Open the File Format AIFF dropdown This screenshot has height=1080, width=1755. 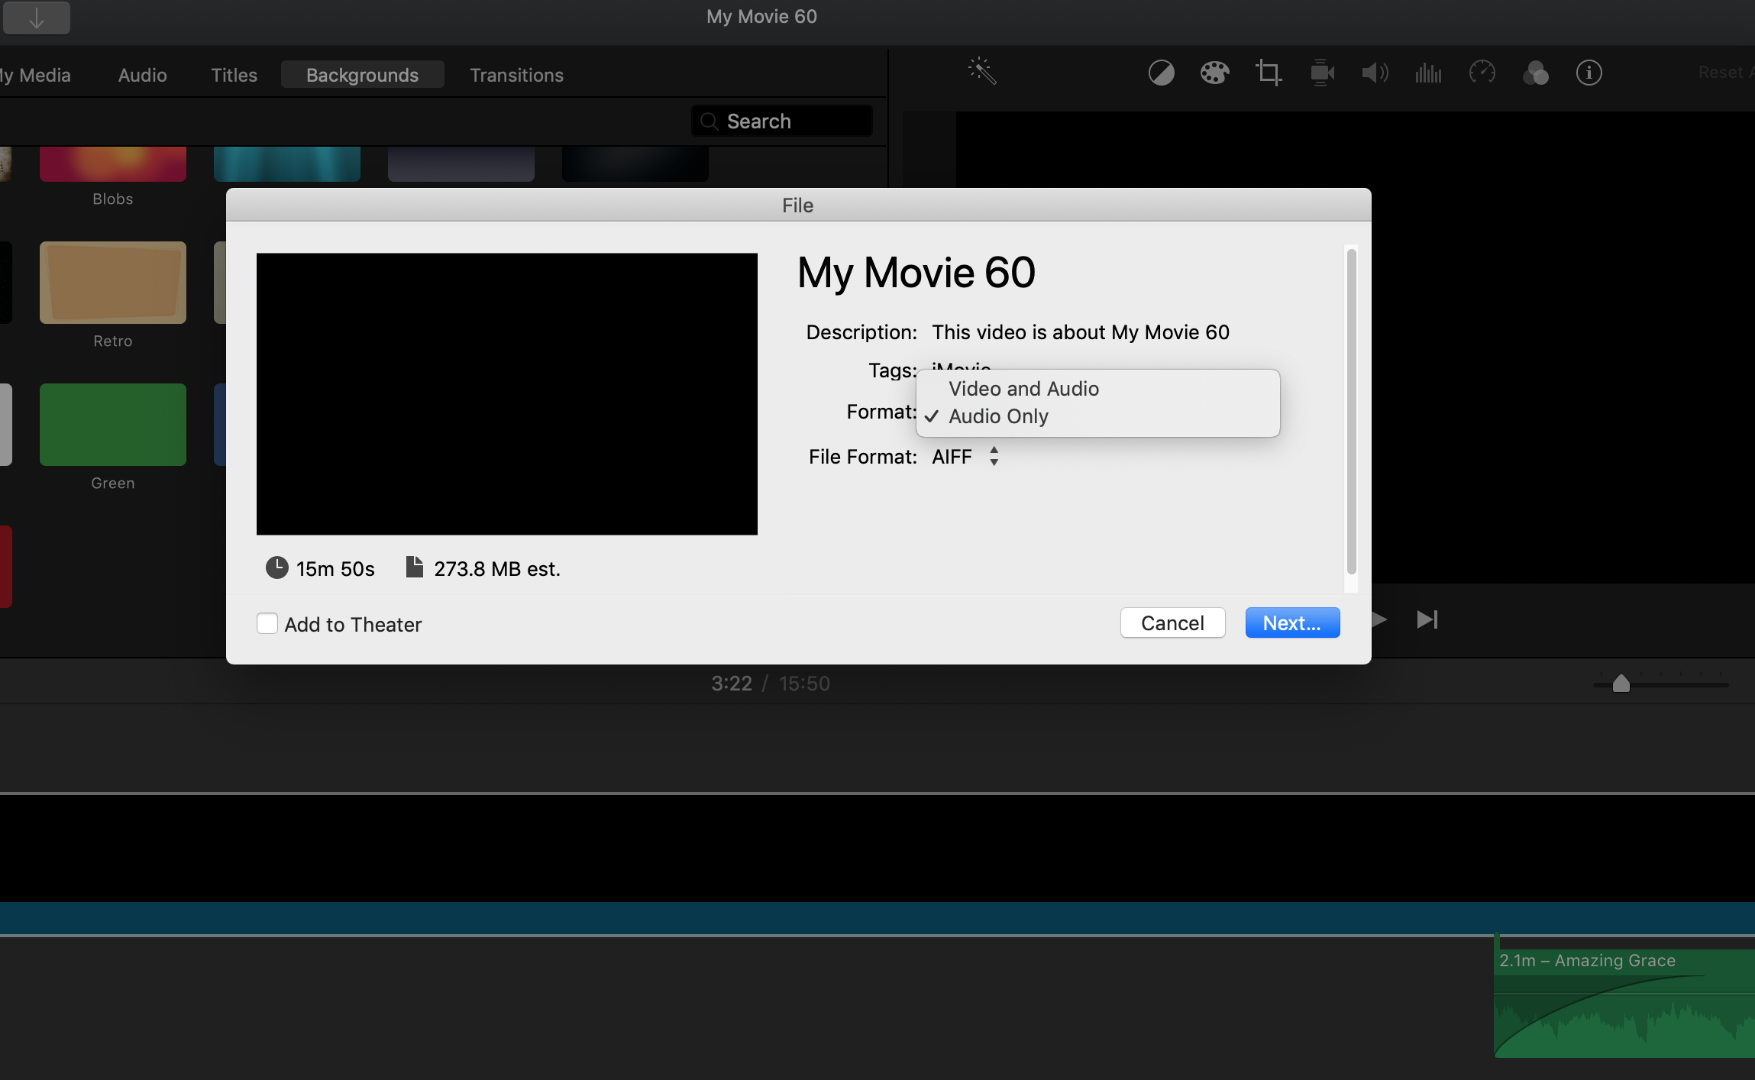click(966, 457)
